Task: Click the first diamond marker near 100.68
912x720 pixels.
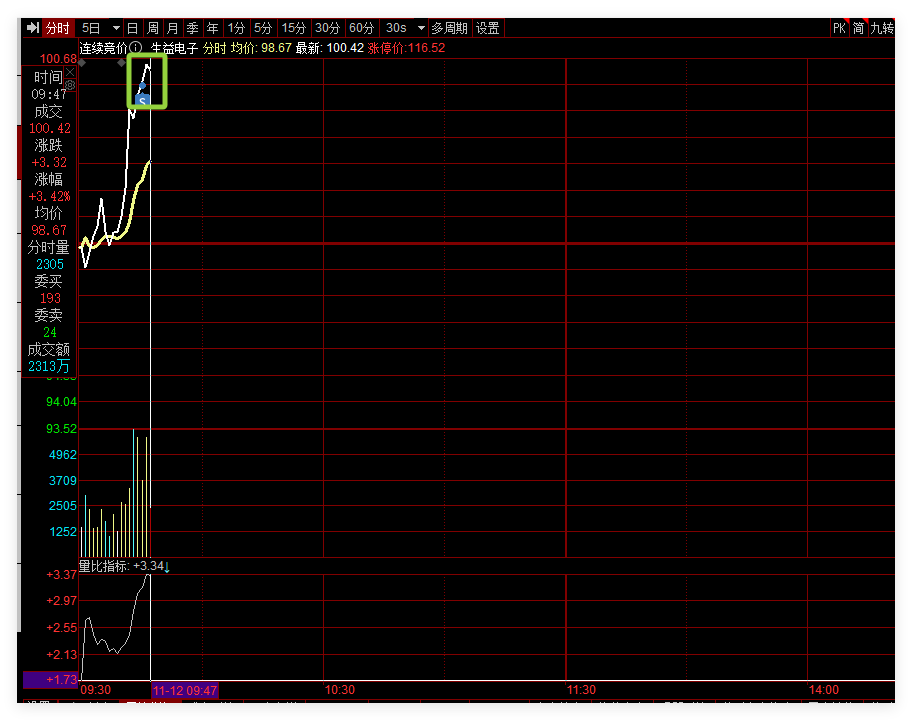Action: pos(82,63)
